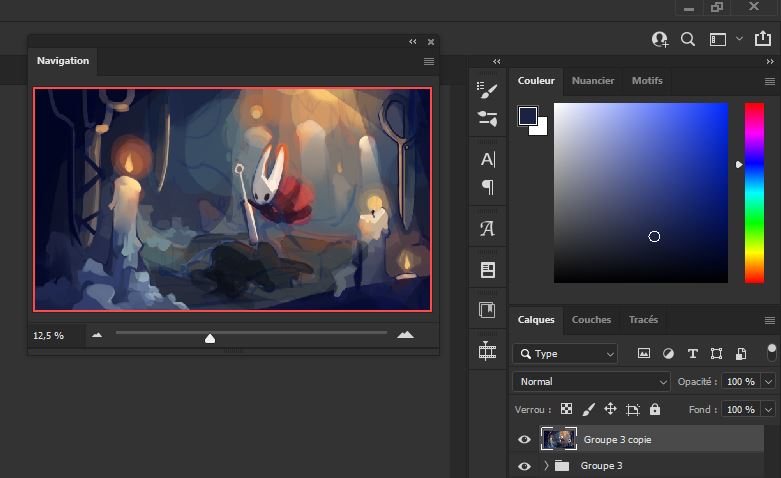Filter layers by type layer icon
This screenshot has width=781, height=478.
(692, 354)
